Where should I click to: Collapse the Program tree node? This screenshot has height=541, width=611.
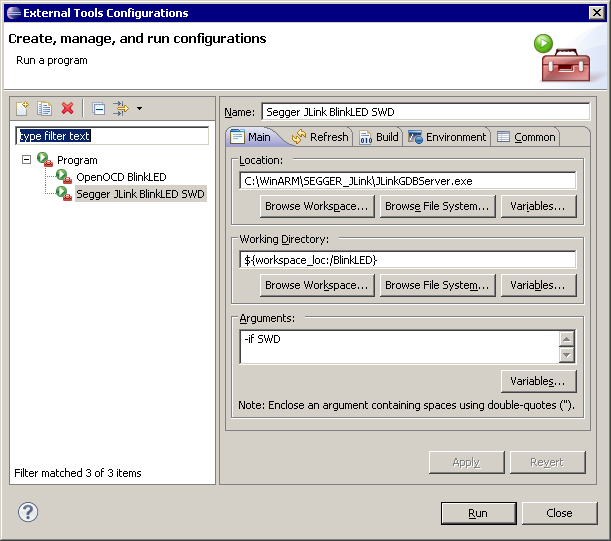click(26, 159)
